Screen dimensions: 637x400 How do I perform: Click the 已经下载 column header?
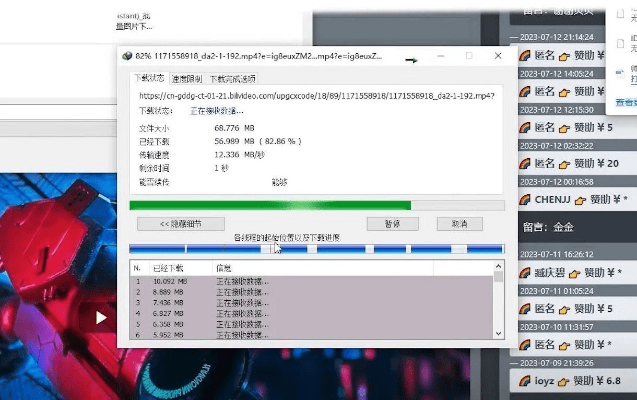point(180,268)
